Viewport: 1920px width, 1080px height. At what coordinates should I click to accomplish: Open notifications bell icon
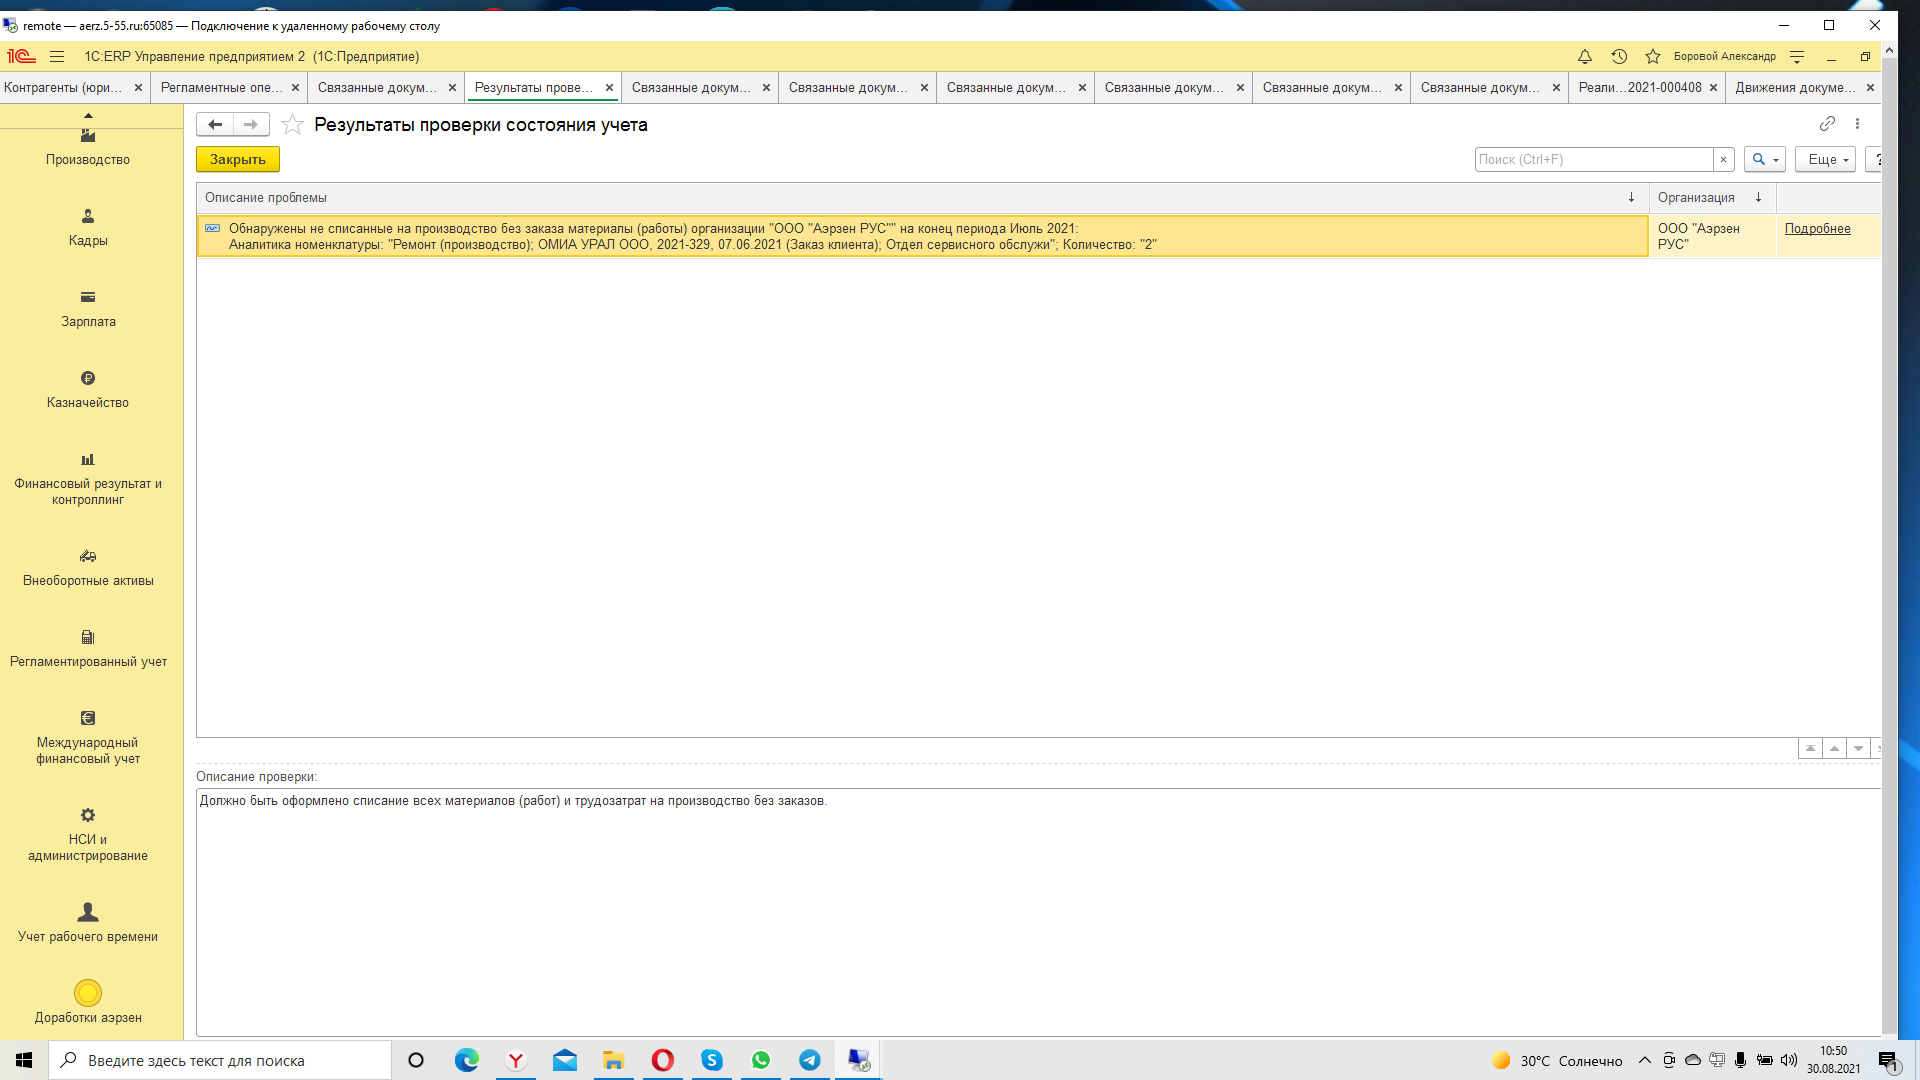tap(1585, 57)
